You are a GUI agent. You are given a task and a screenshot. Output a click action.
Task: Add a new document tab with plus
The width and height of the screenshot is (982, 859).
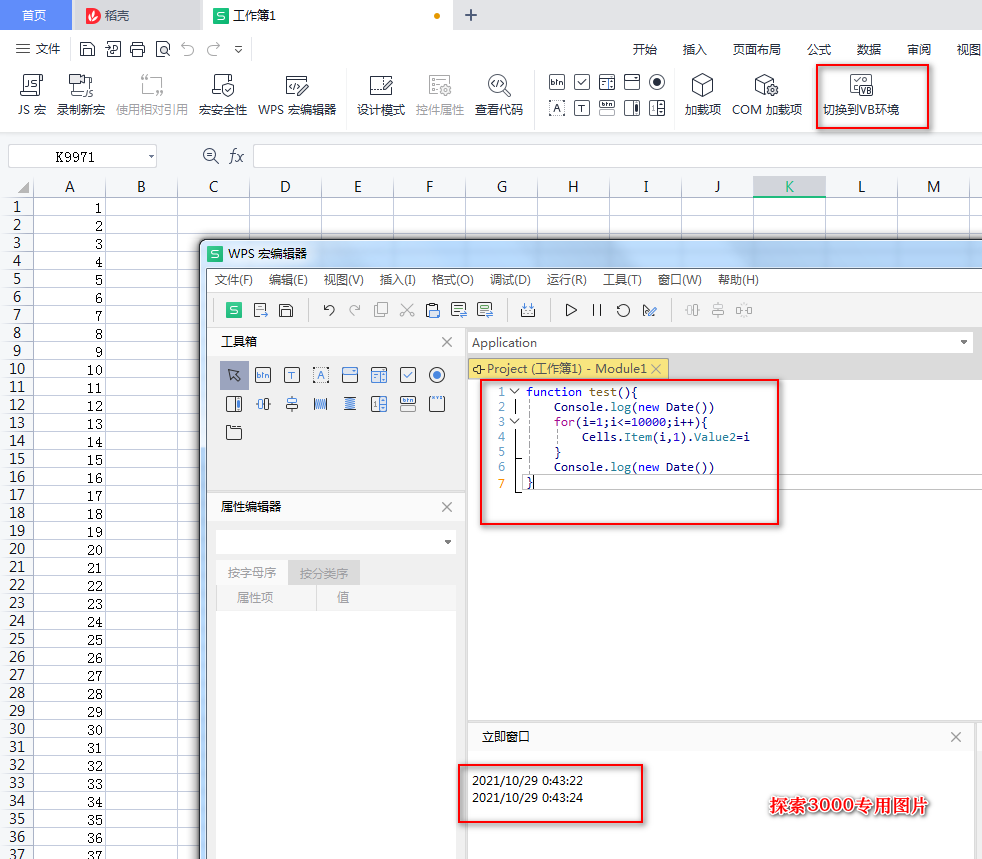point(471,15)
